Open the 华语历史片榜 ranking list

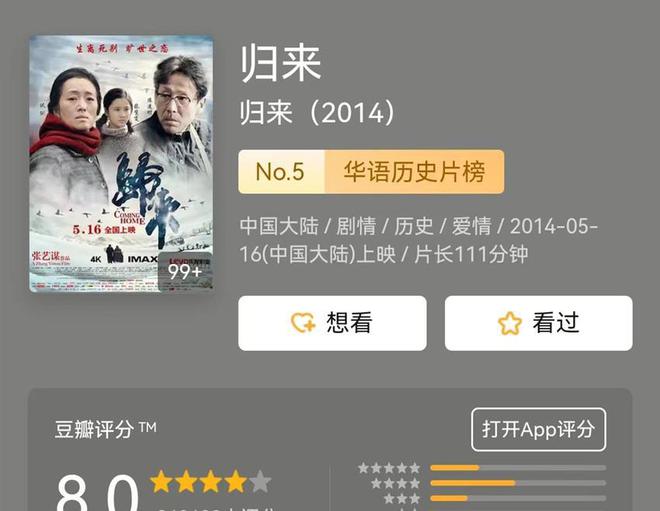(x=414, y=172)
